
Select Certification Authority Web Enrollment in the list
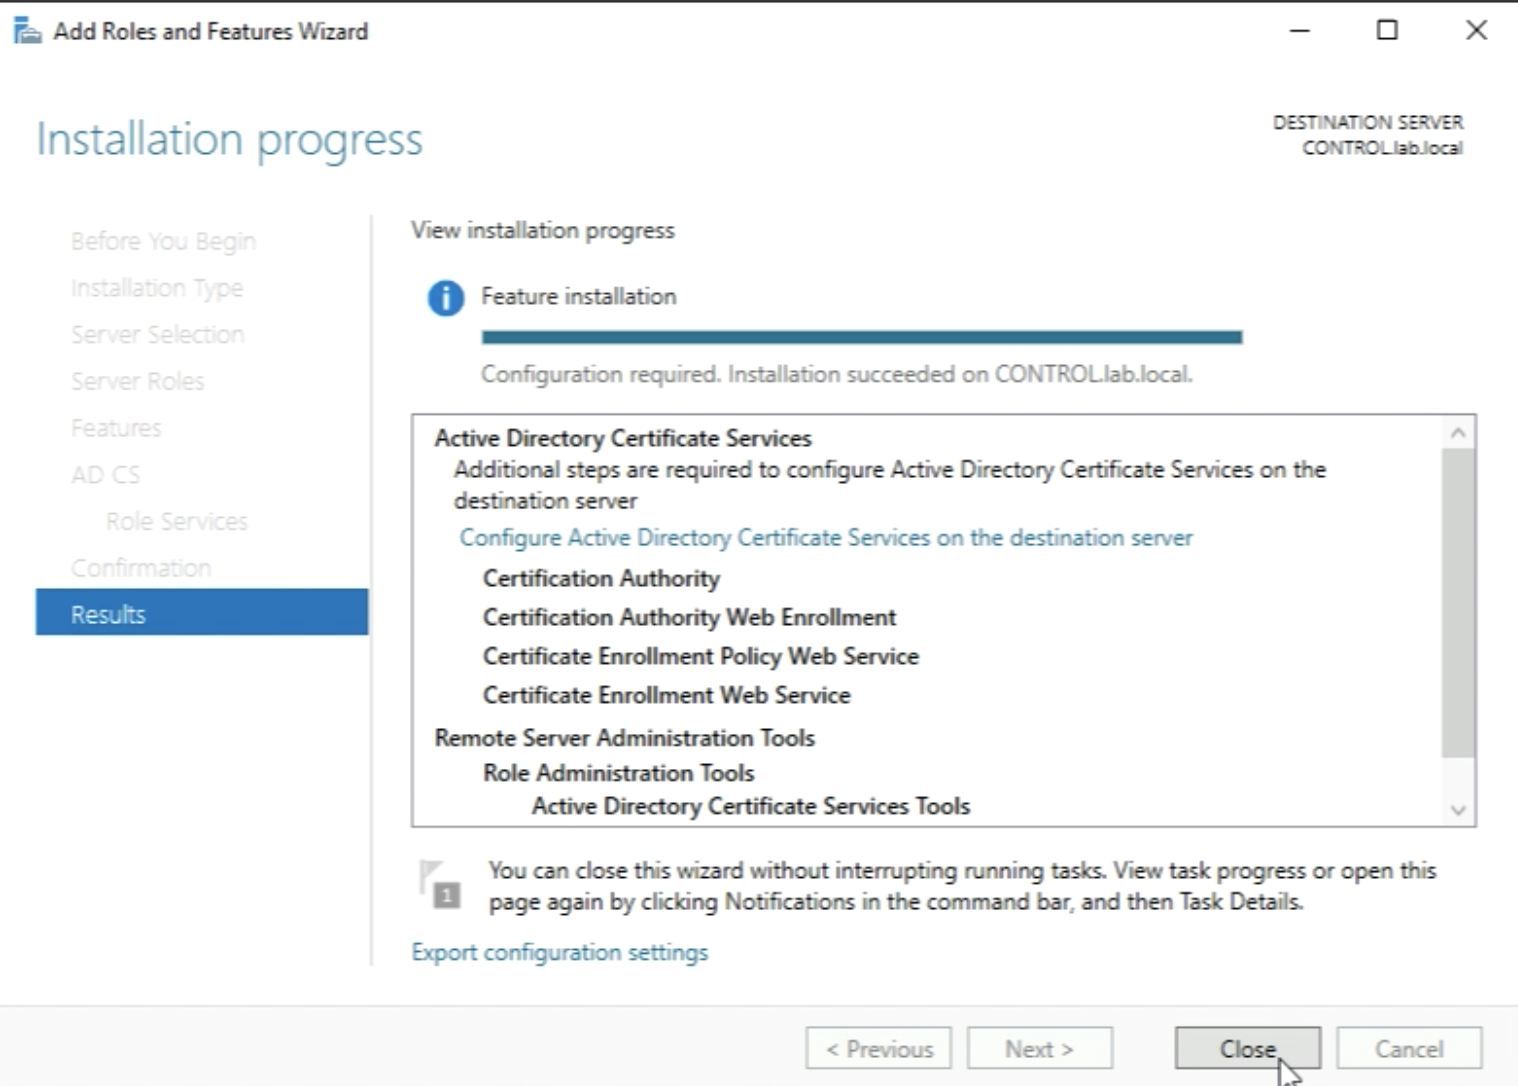(689, 617)
